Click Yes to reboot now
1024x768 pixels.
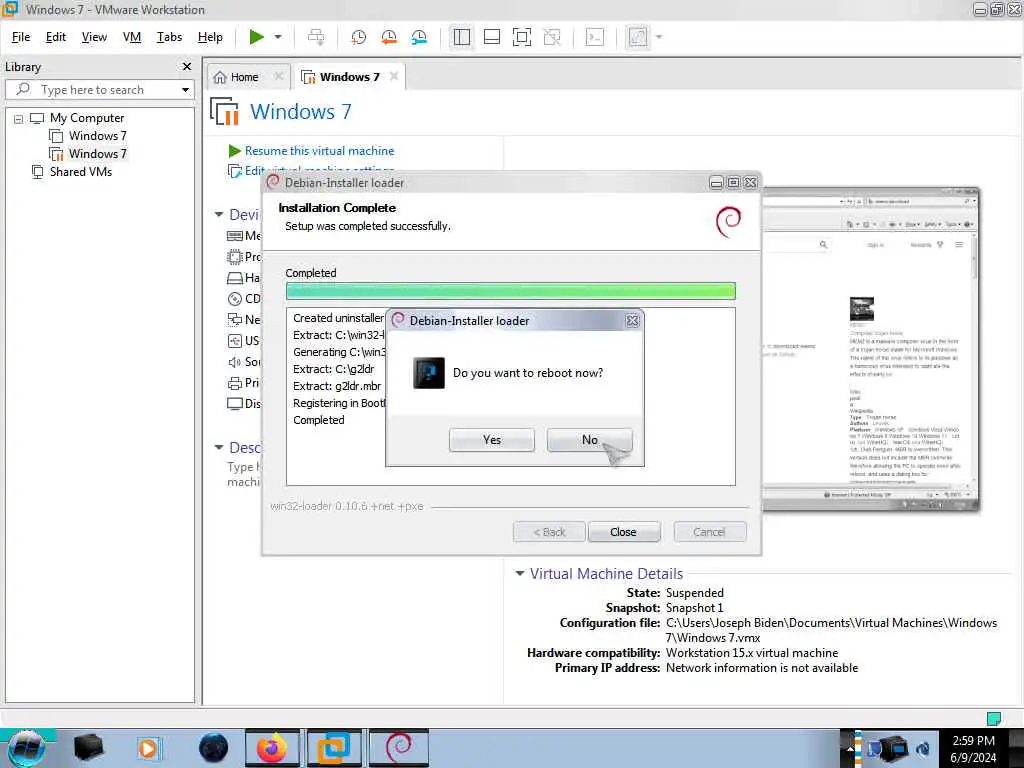pos(492,440)
